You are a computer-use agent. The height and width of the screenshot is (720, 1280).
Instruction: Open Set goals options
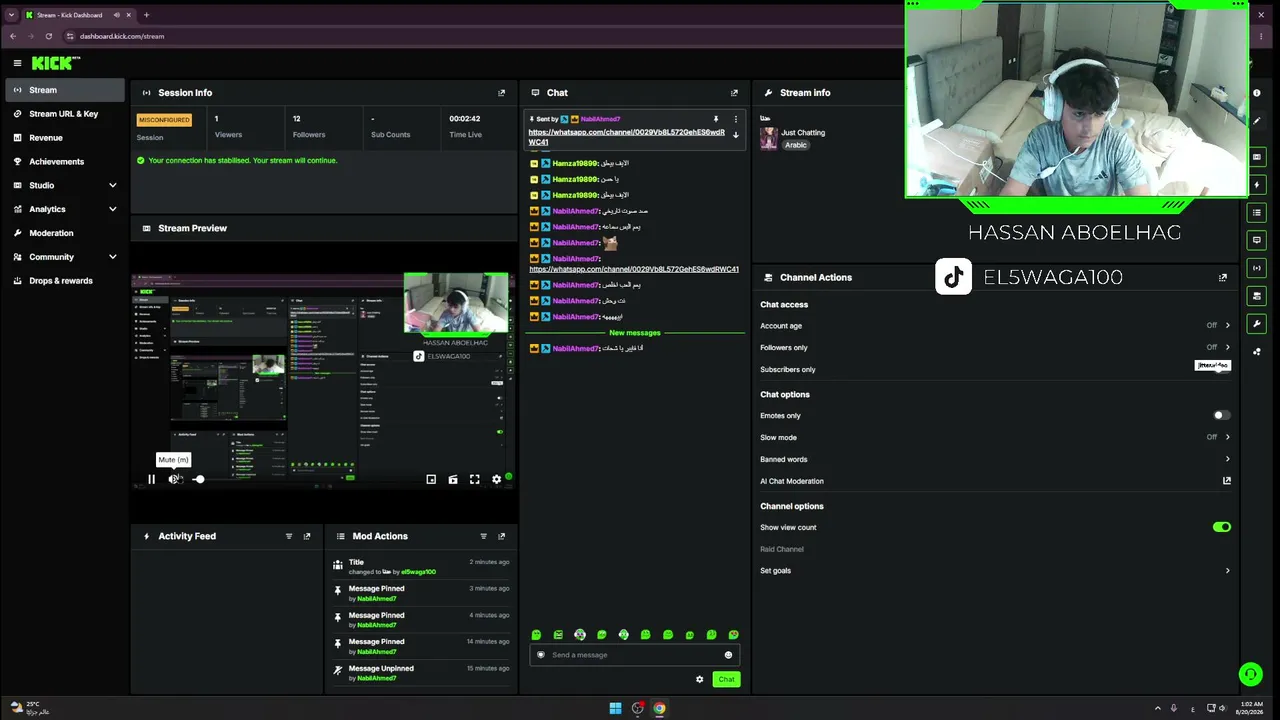click(x=995, y=571)
